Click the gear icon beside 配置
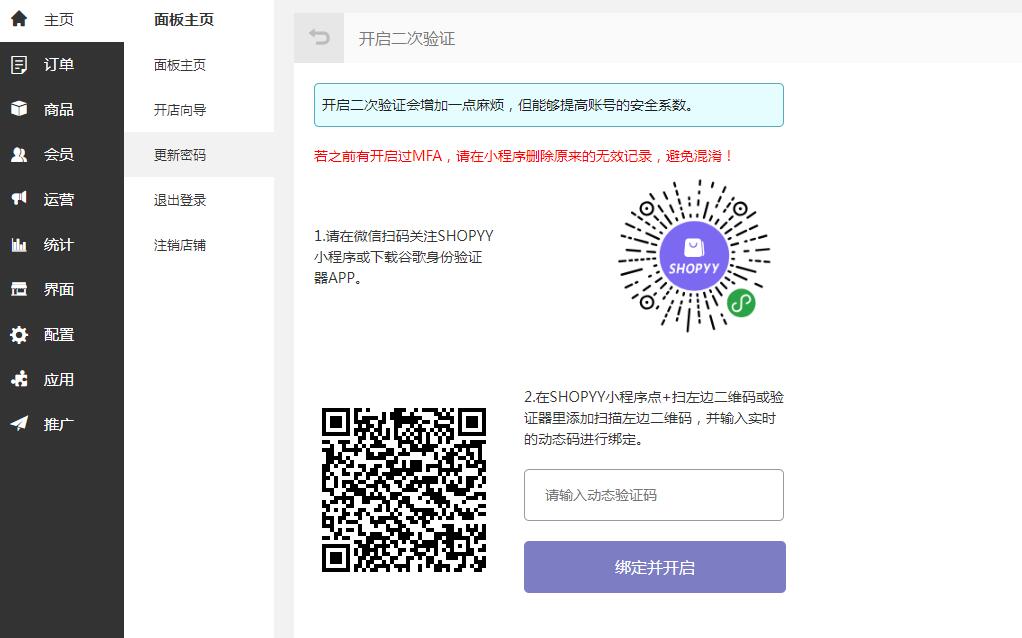 click(x=19, y=334)
